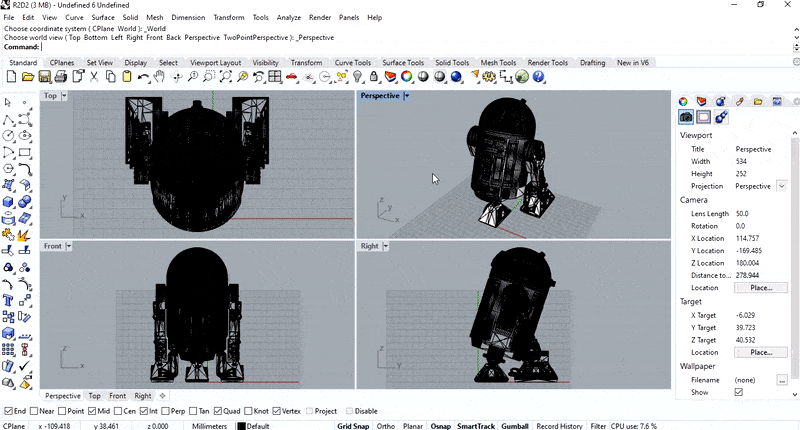This screenshot has height=430, width=800.
Task: Click the Lens Length value 50.0
Action: click(742, 214)
